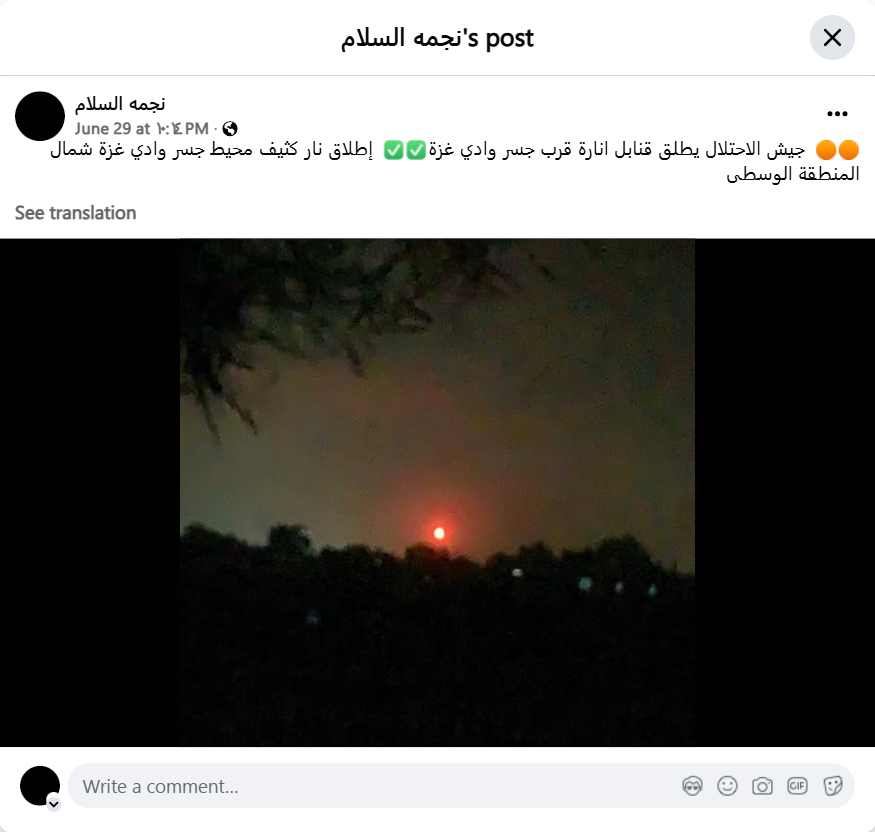Screen dimensions: 875x832
Task: Open the post author's profile picture
Action: coord(40,116)
